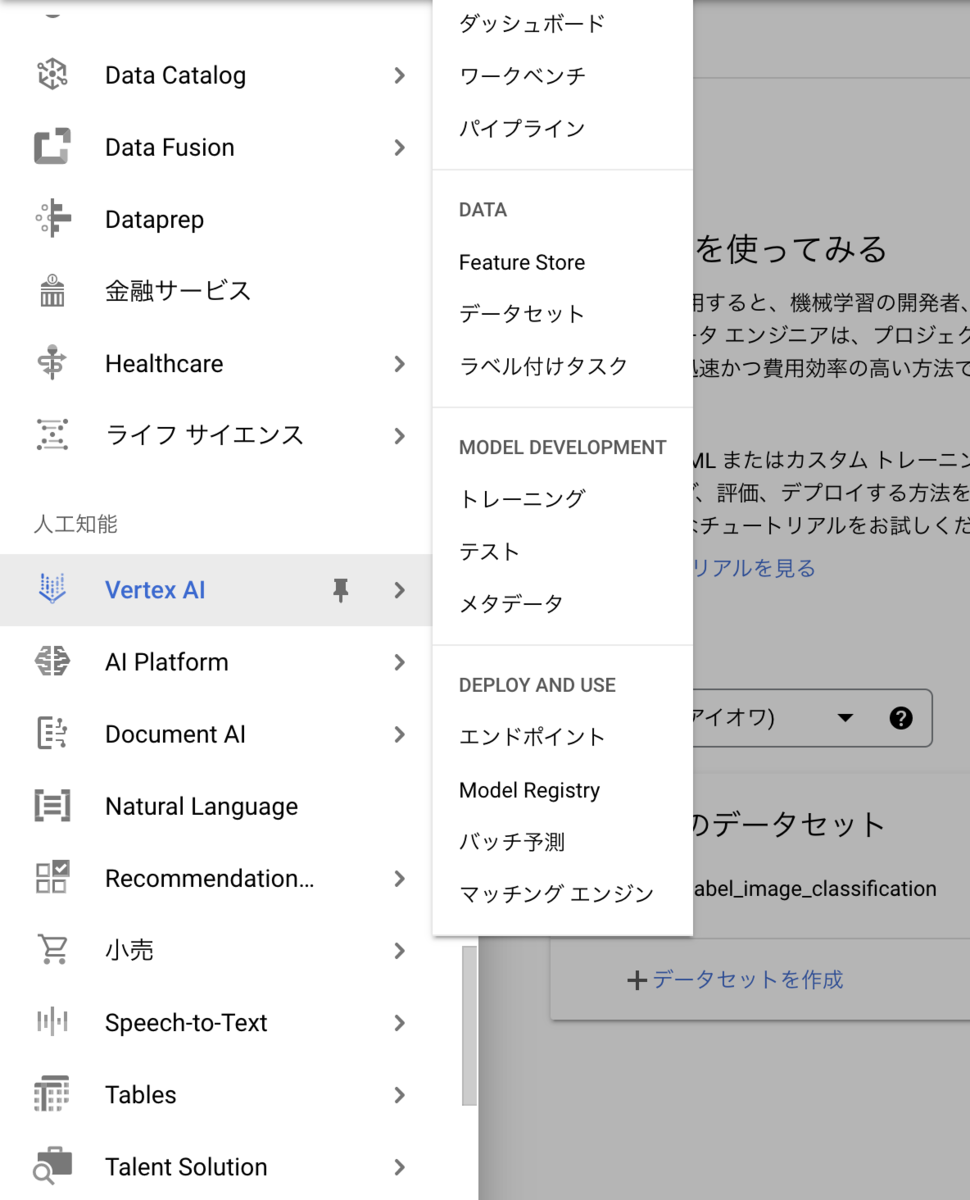Click the Natural Language icon
Image resolution: width=970 pixels, height=1200 pixels.
click(52, 806)
